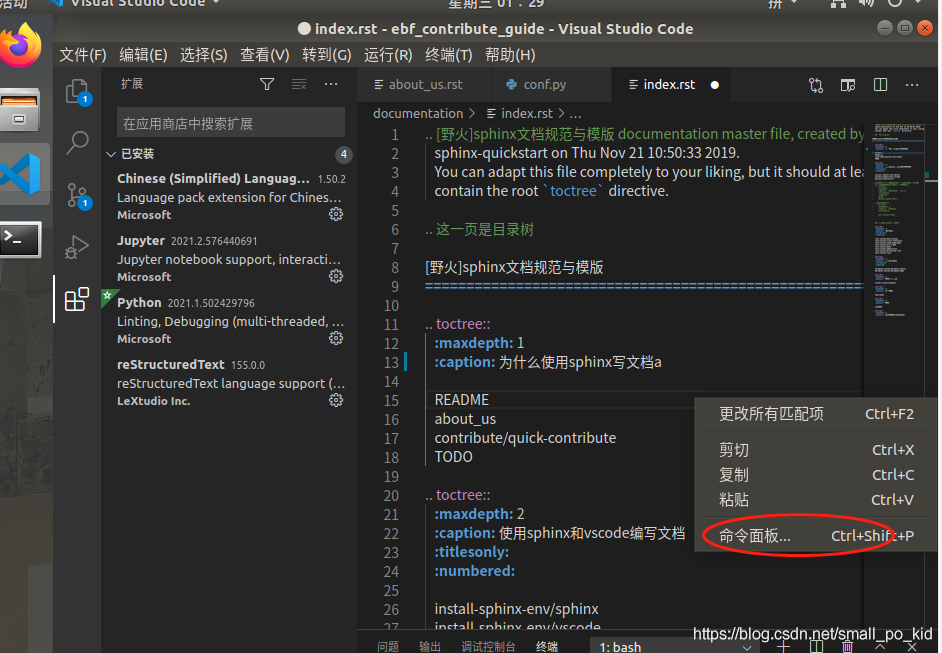The height and width of the screenshot is (653, 942).
Task: Open settings gear for Chinese Language pack
Action: pos(336,214)
